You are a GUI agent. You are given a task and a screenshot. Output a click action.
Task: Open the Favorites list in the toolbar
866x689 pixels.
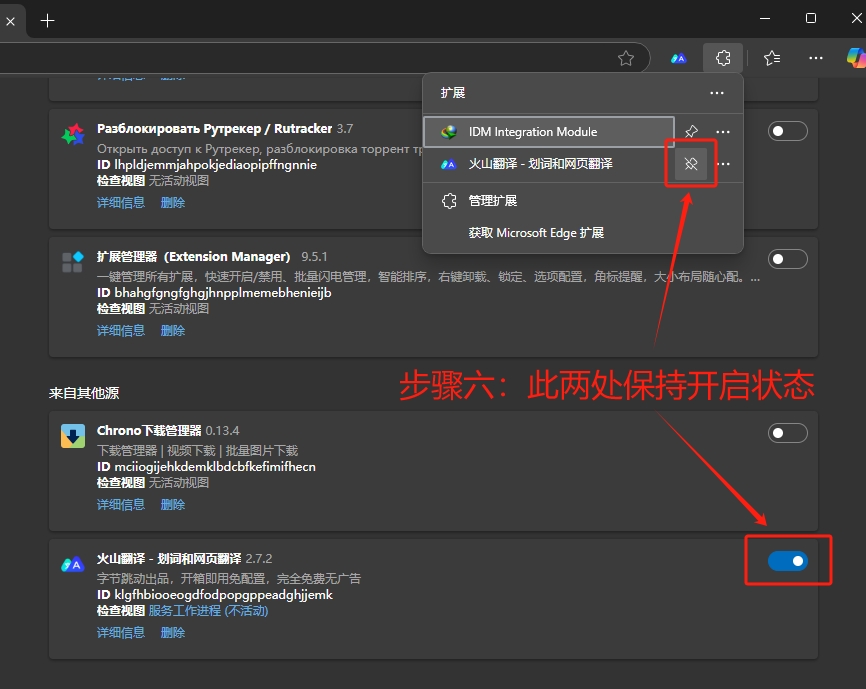pyautogui.click(x=772, y=58)
